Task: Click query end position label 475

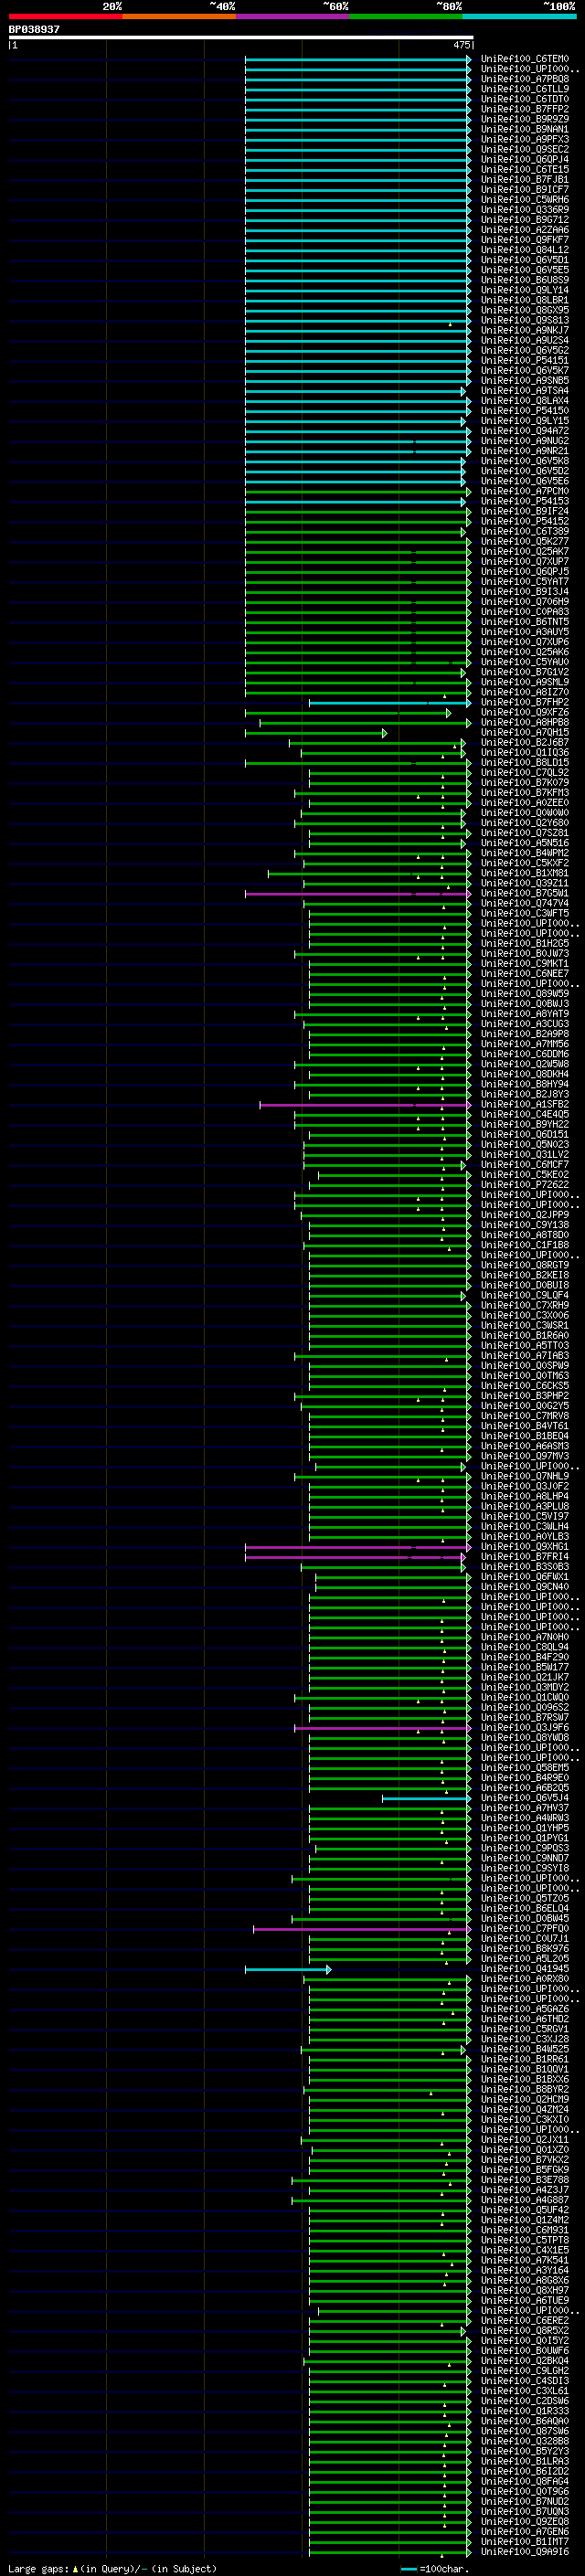Action: (x=461, y=45)
